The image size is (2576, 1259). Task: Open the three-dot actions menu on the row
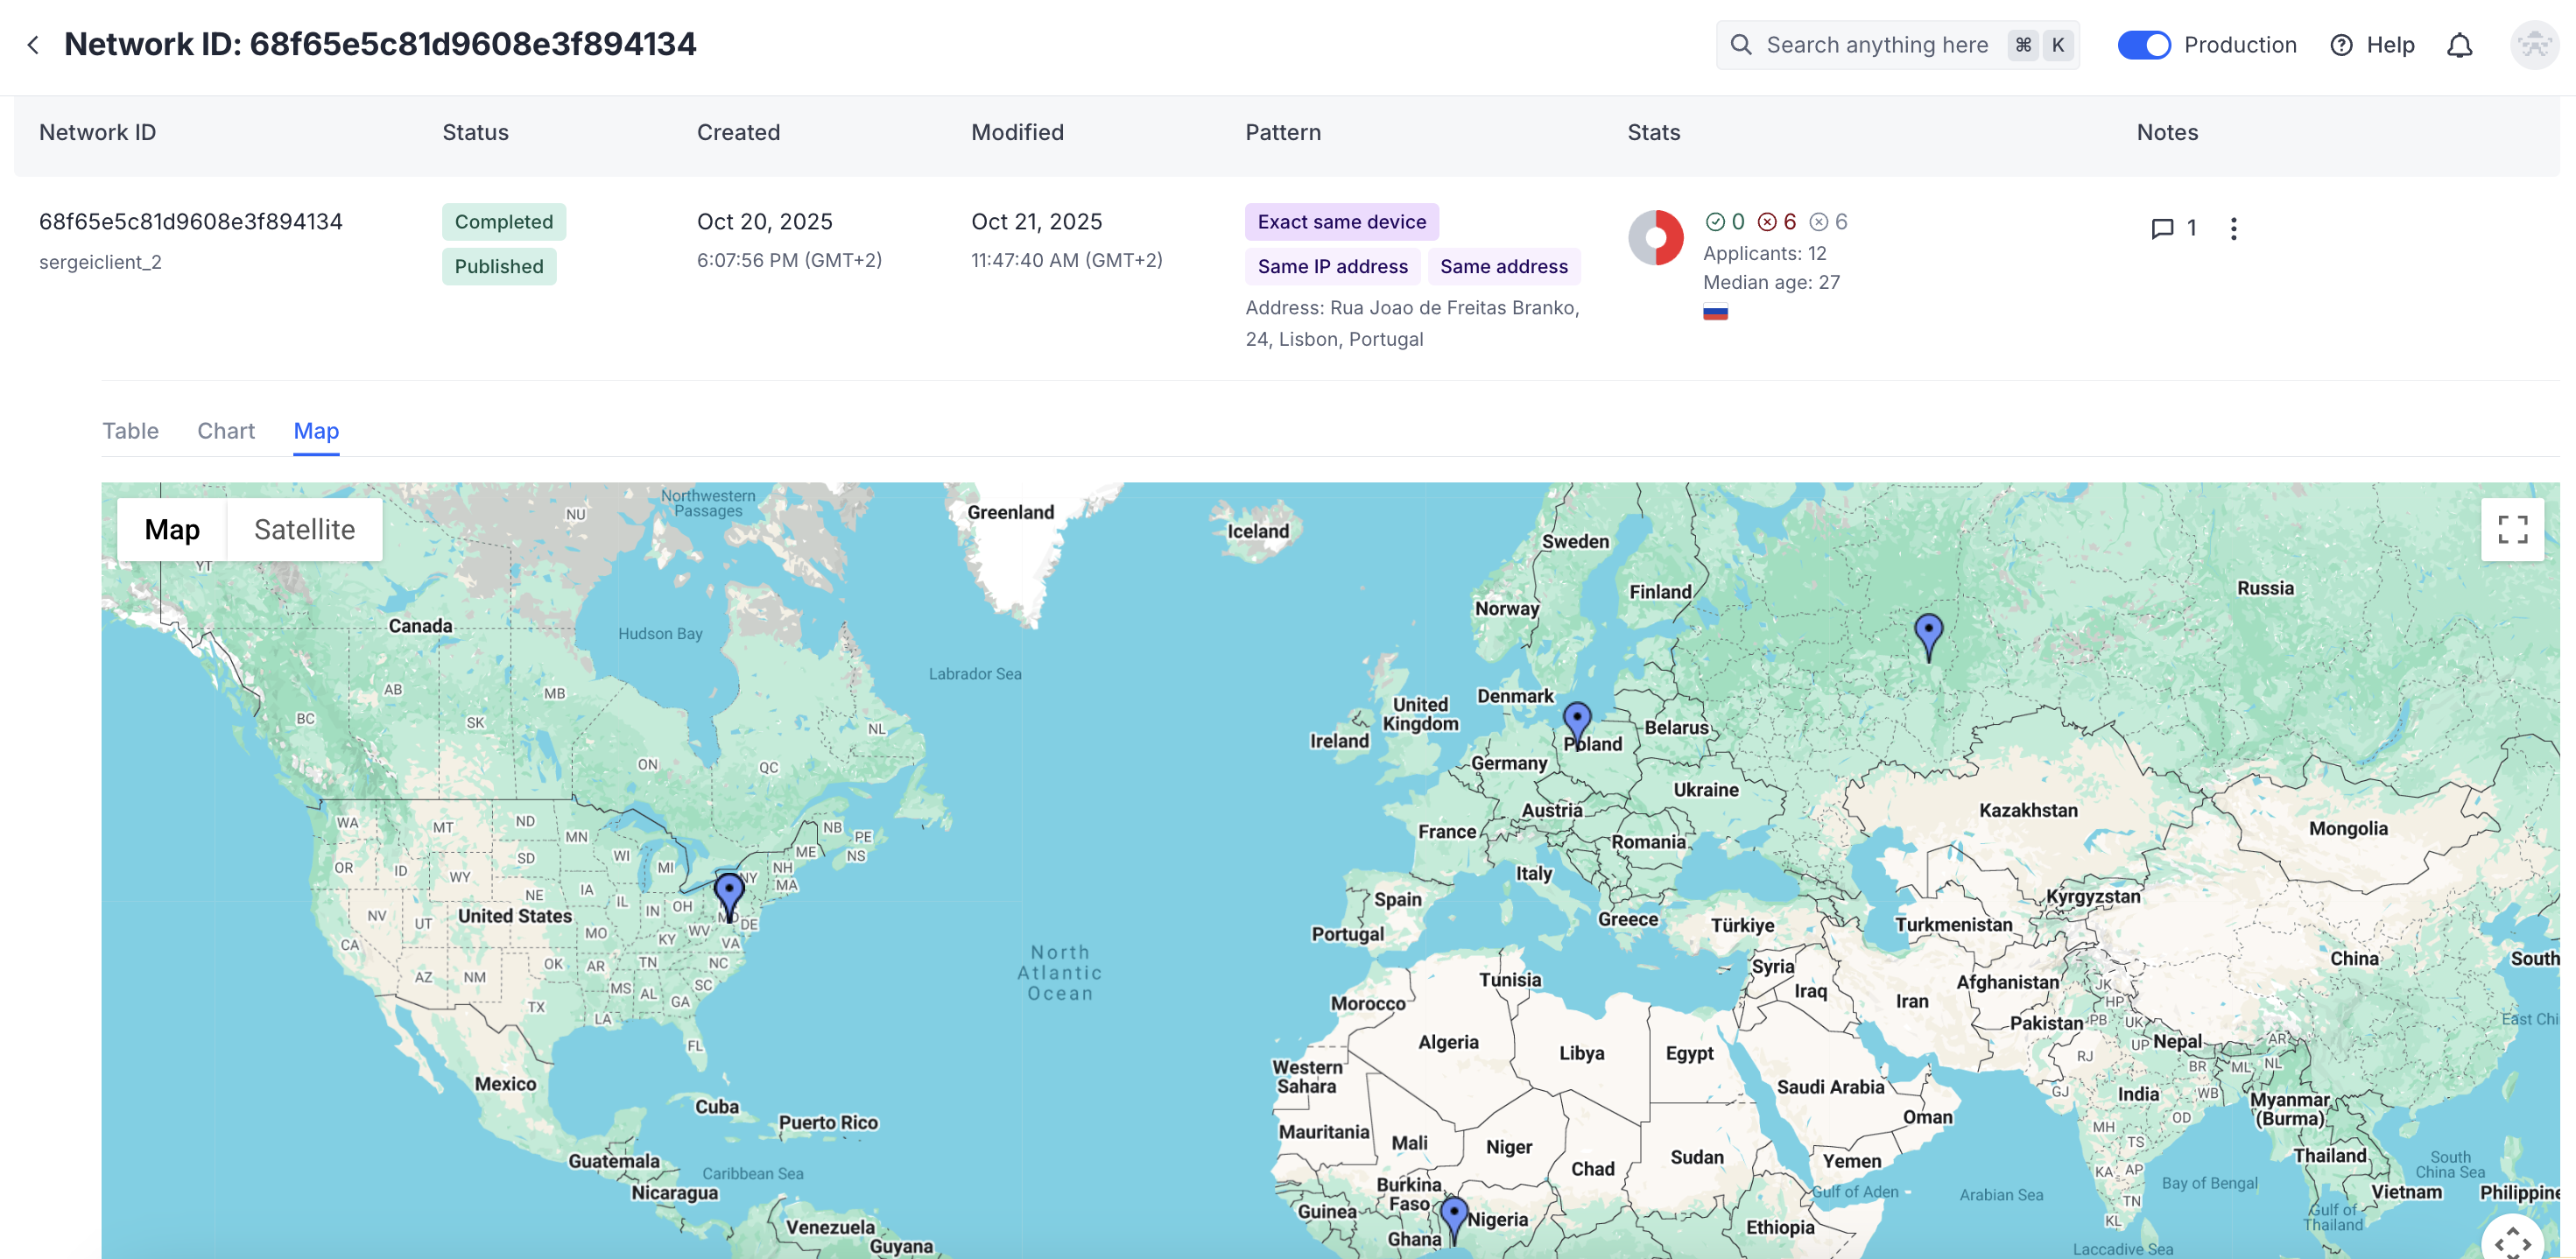point(2233,228)
